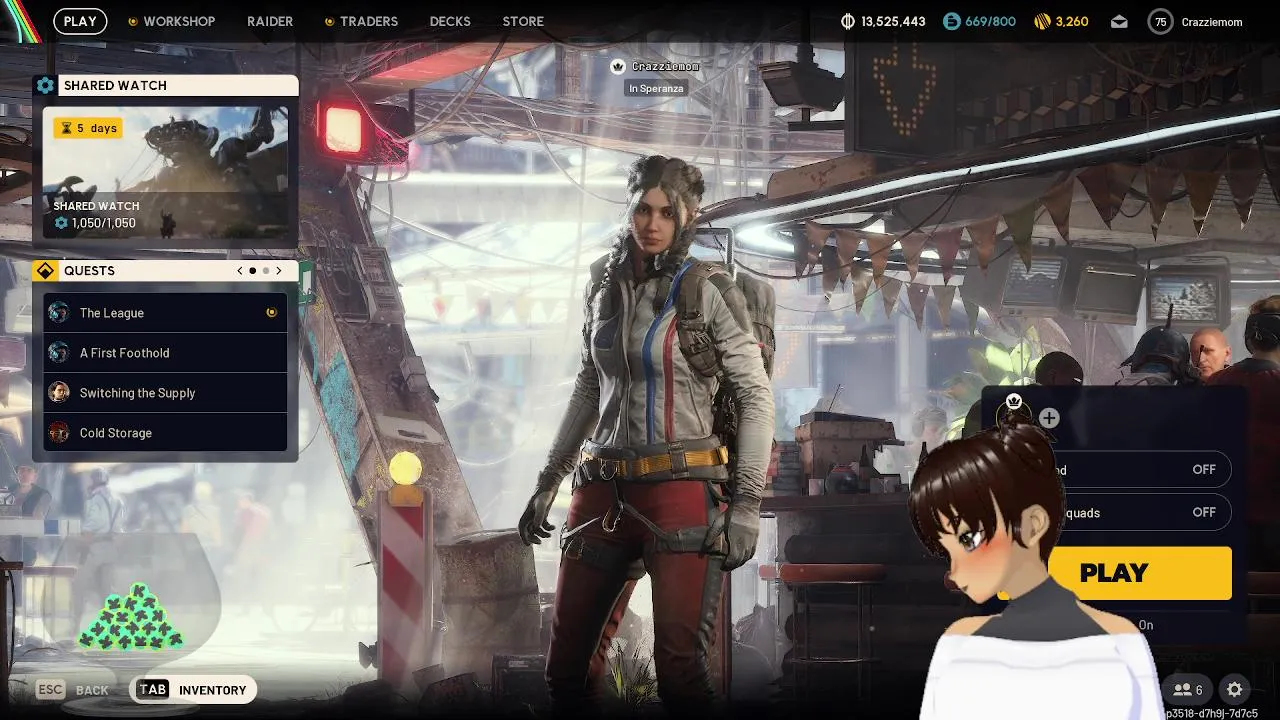Click Switching the Supply quest portrait icon
This screenshot has width=1280, height=720.
tap(59, 393)
